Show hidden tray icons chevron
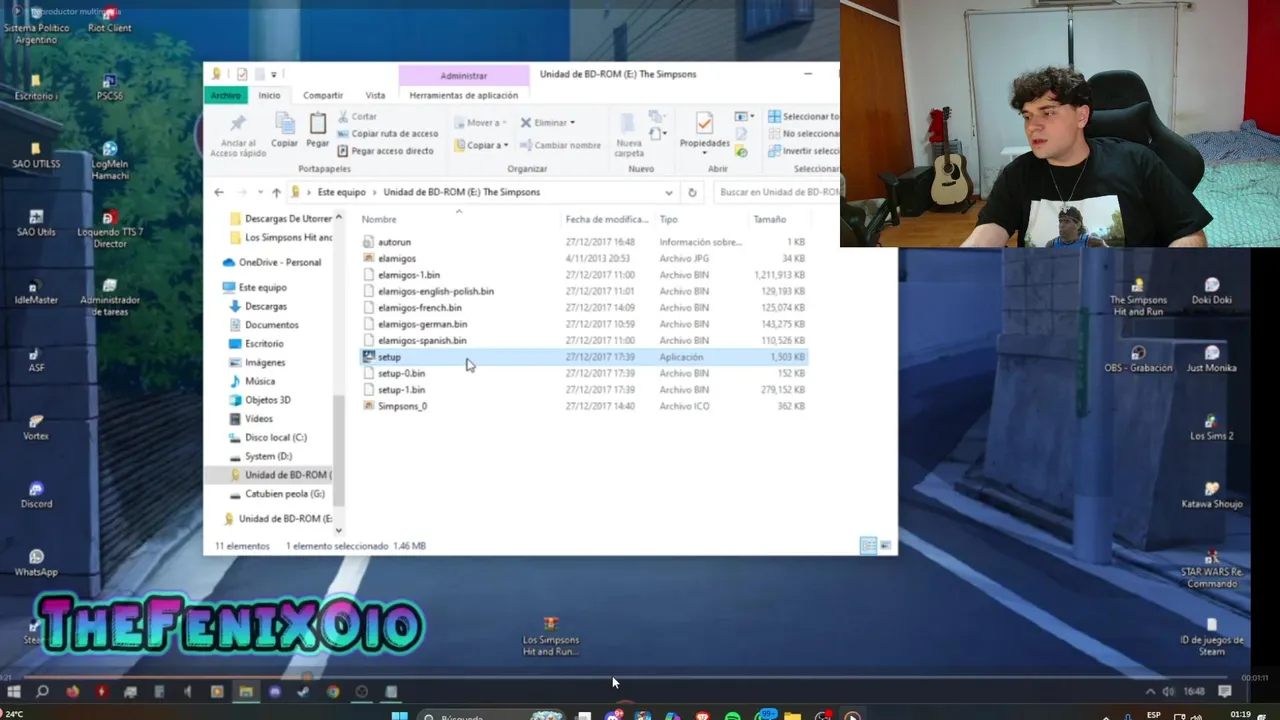1280x720 pixels. point(1150,691)
